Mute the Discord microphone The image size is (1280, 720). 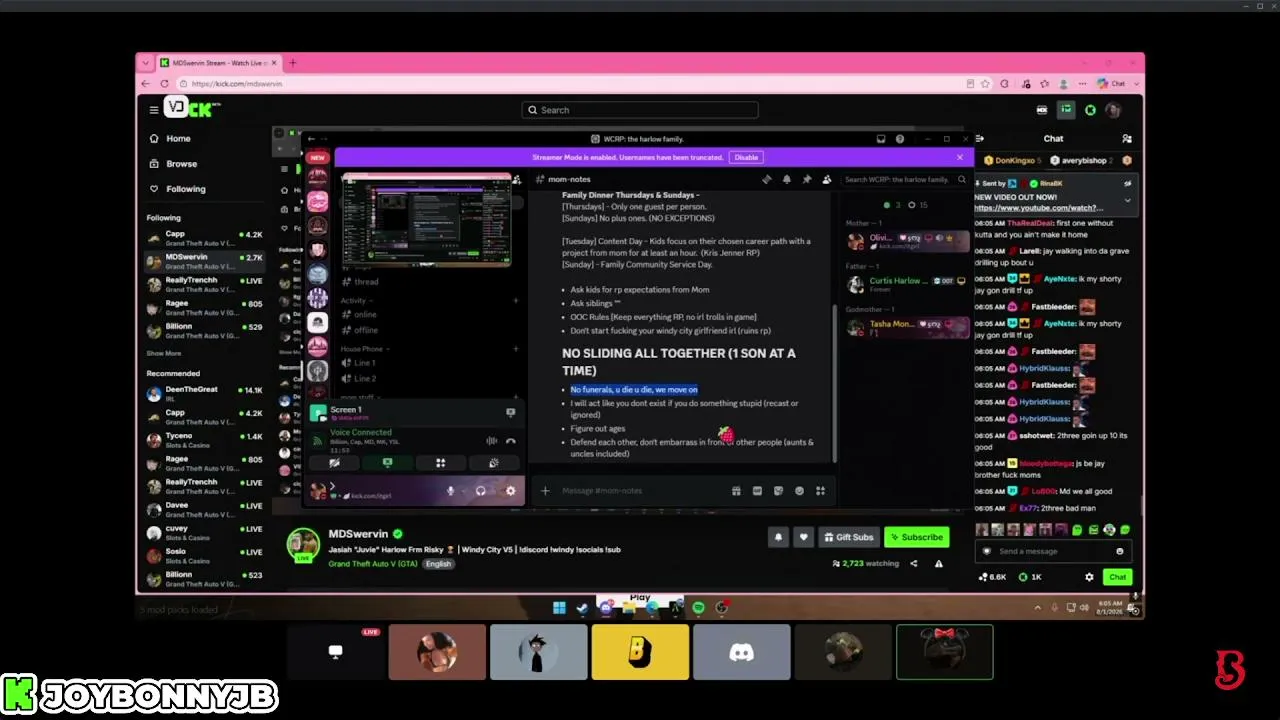(x=451, y=491)
